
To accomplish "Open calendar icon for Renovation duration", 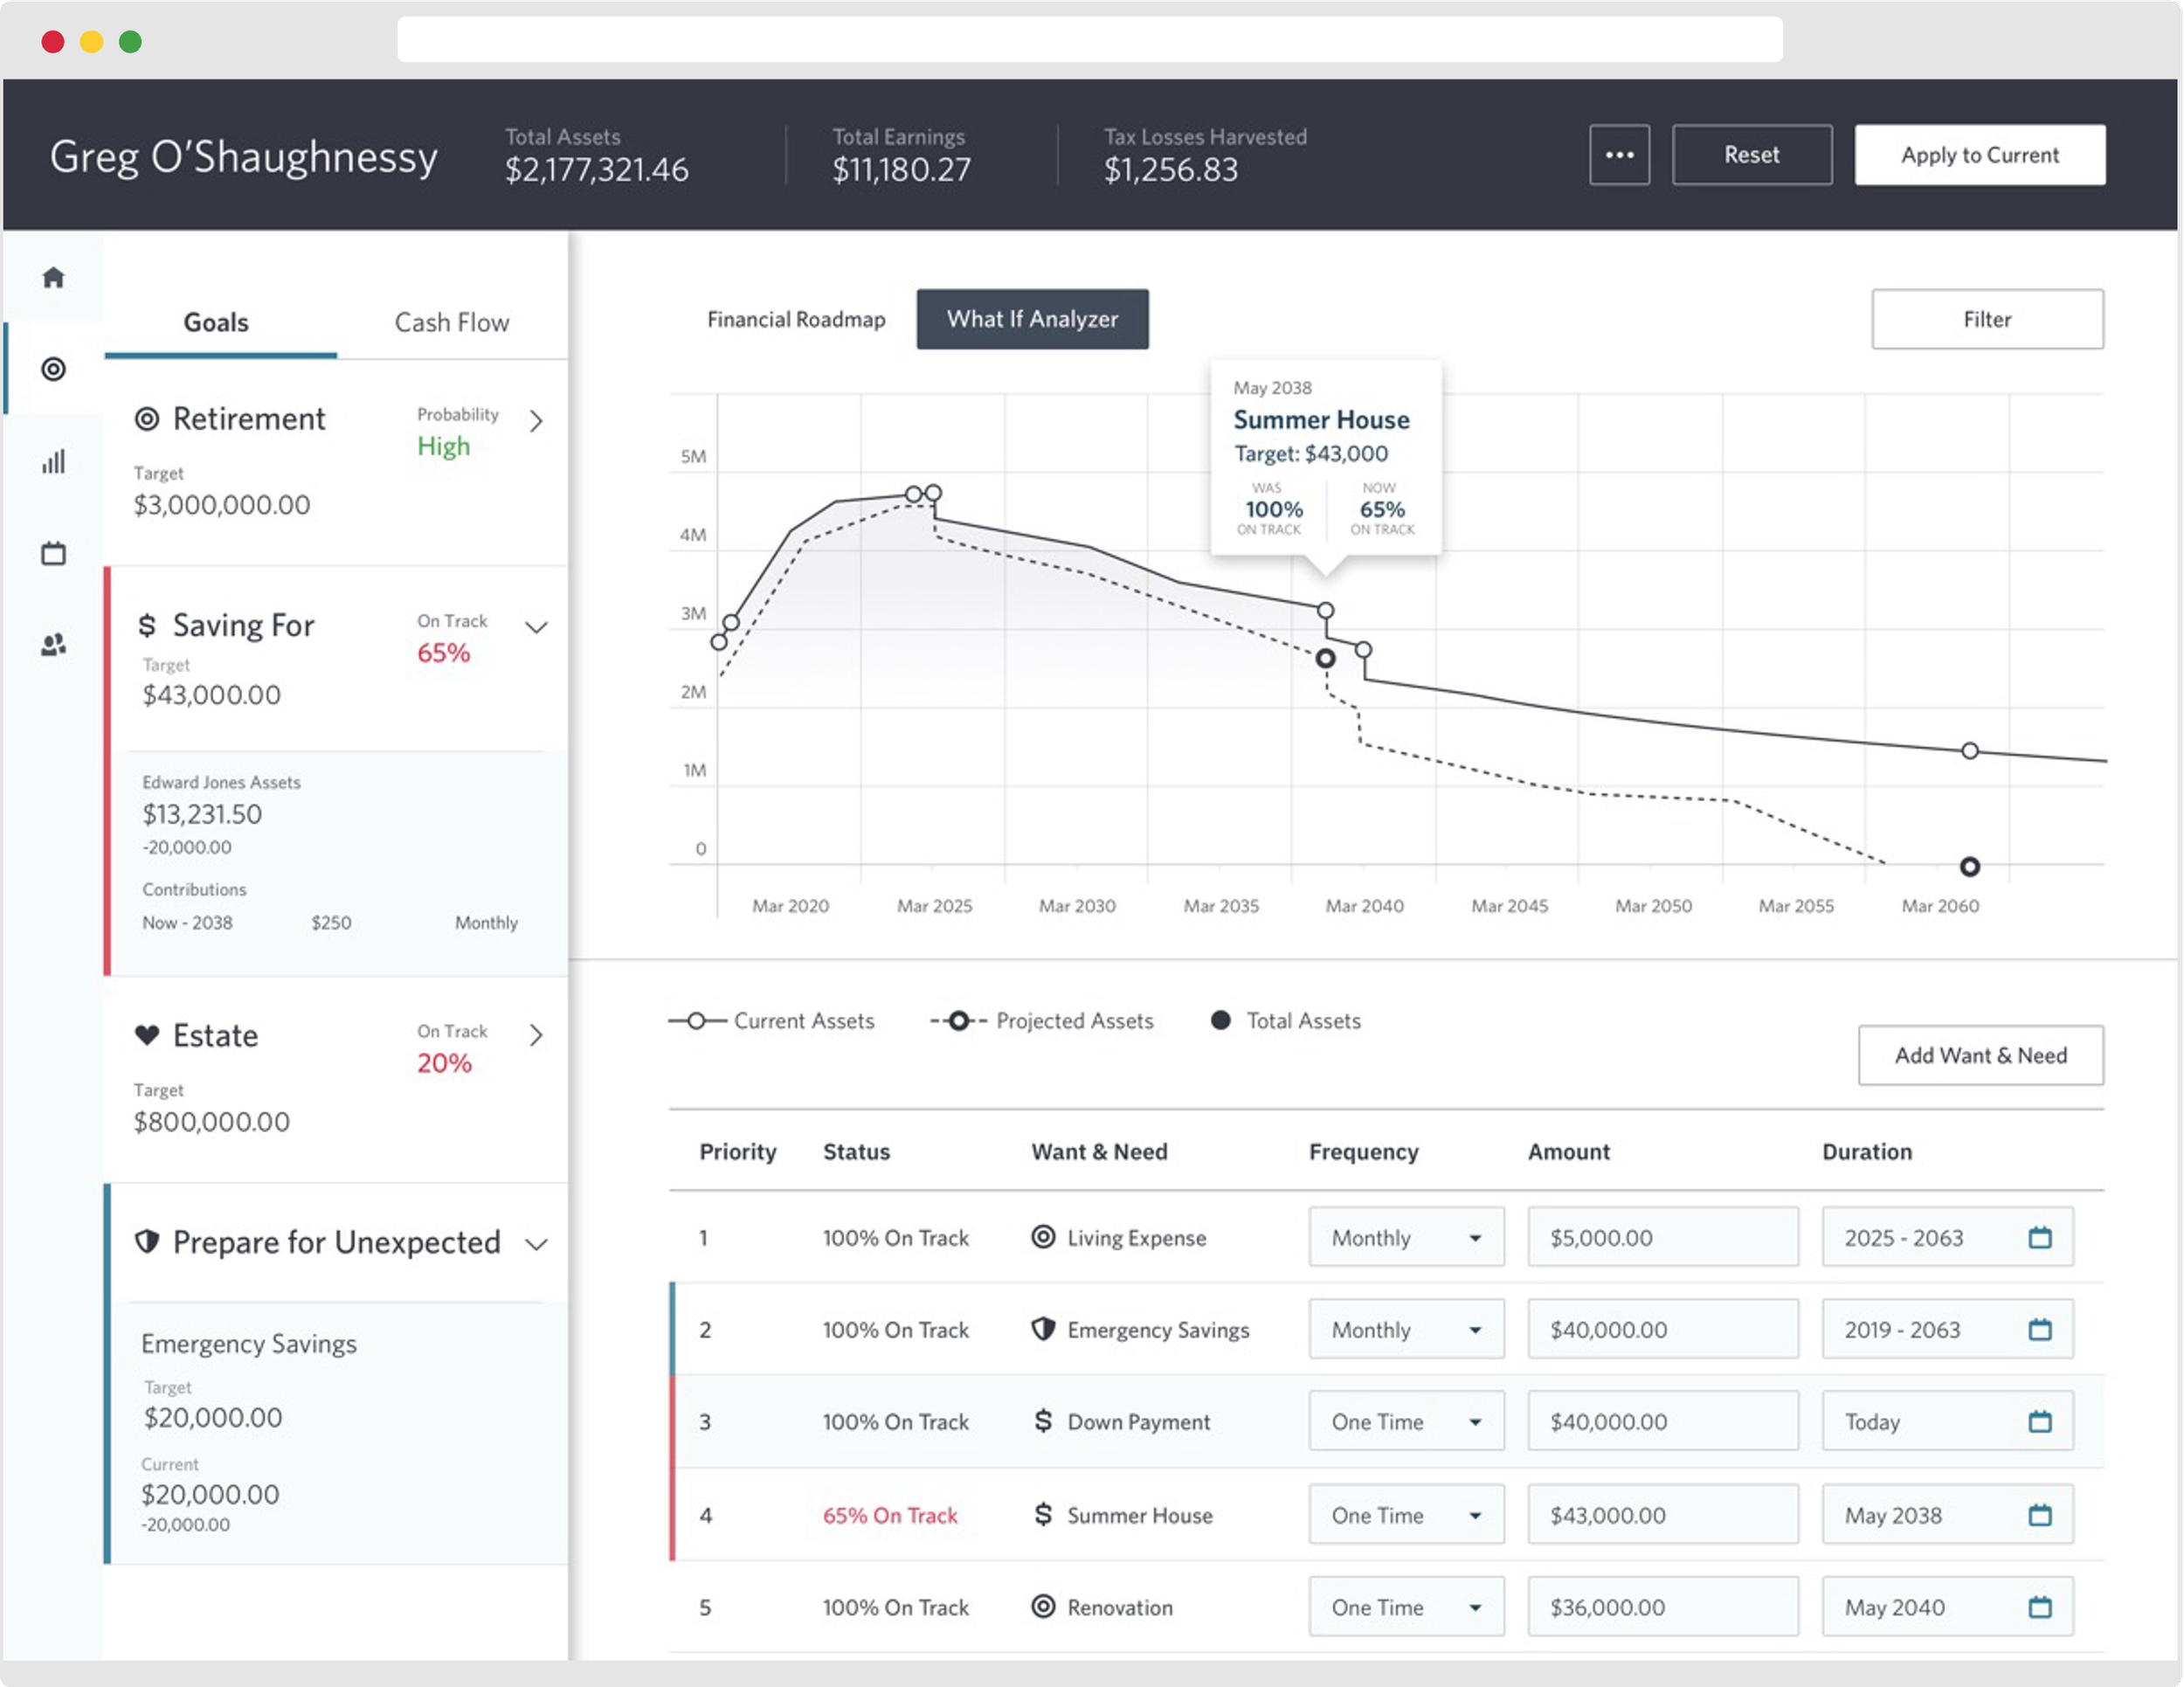I will click(2040, 1607).
